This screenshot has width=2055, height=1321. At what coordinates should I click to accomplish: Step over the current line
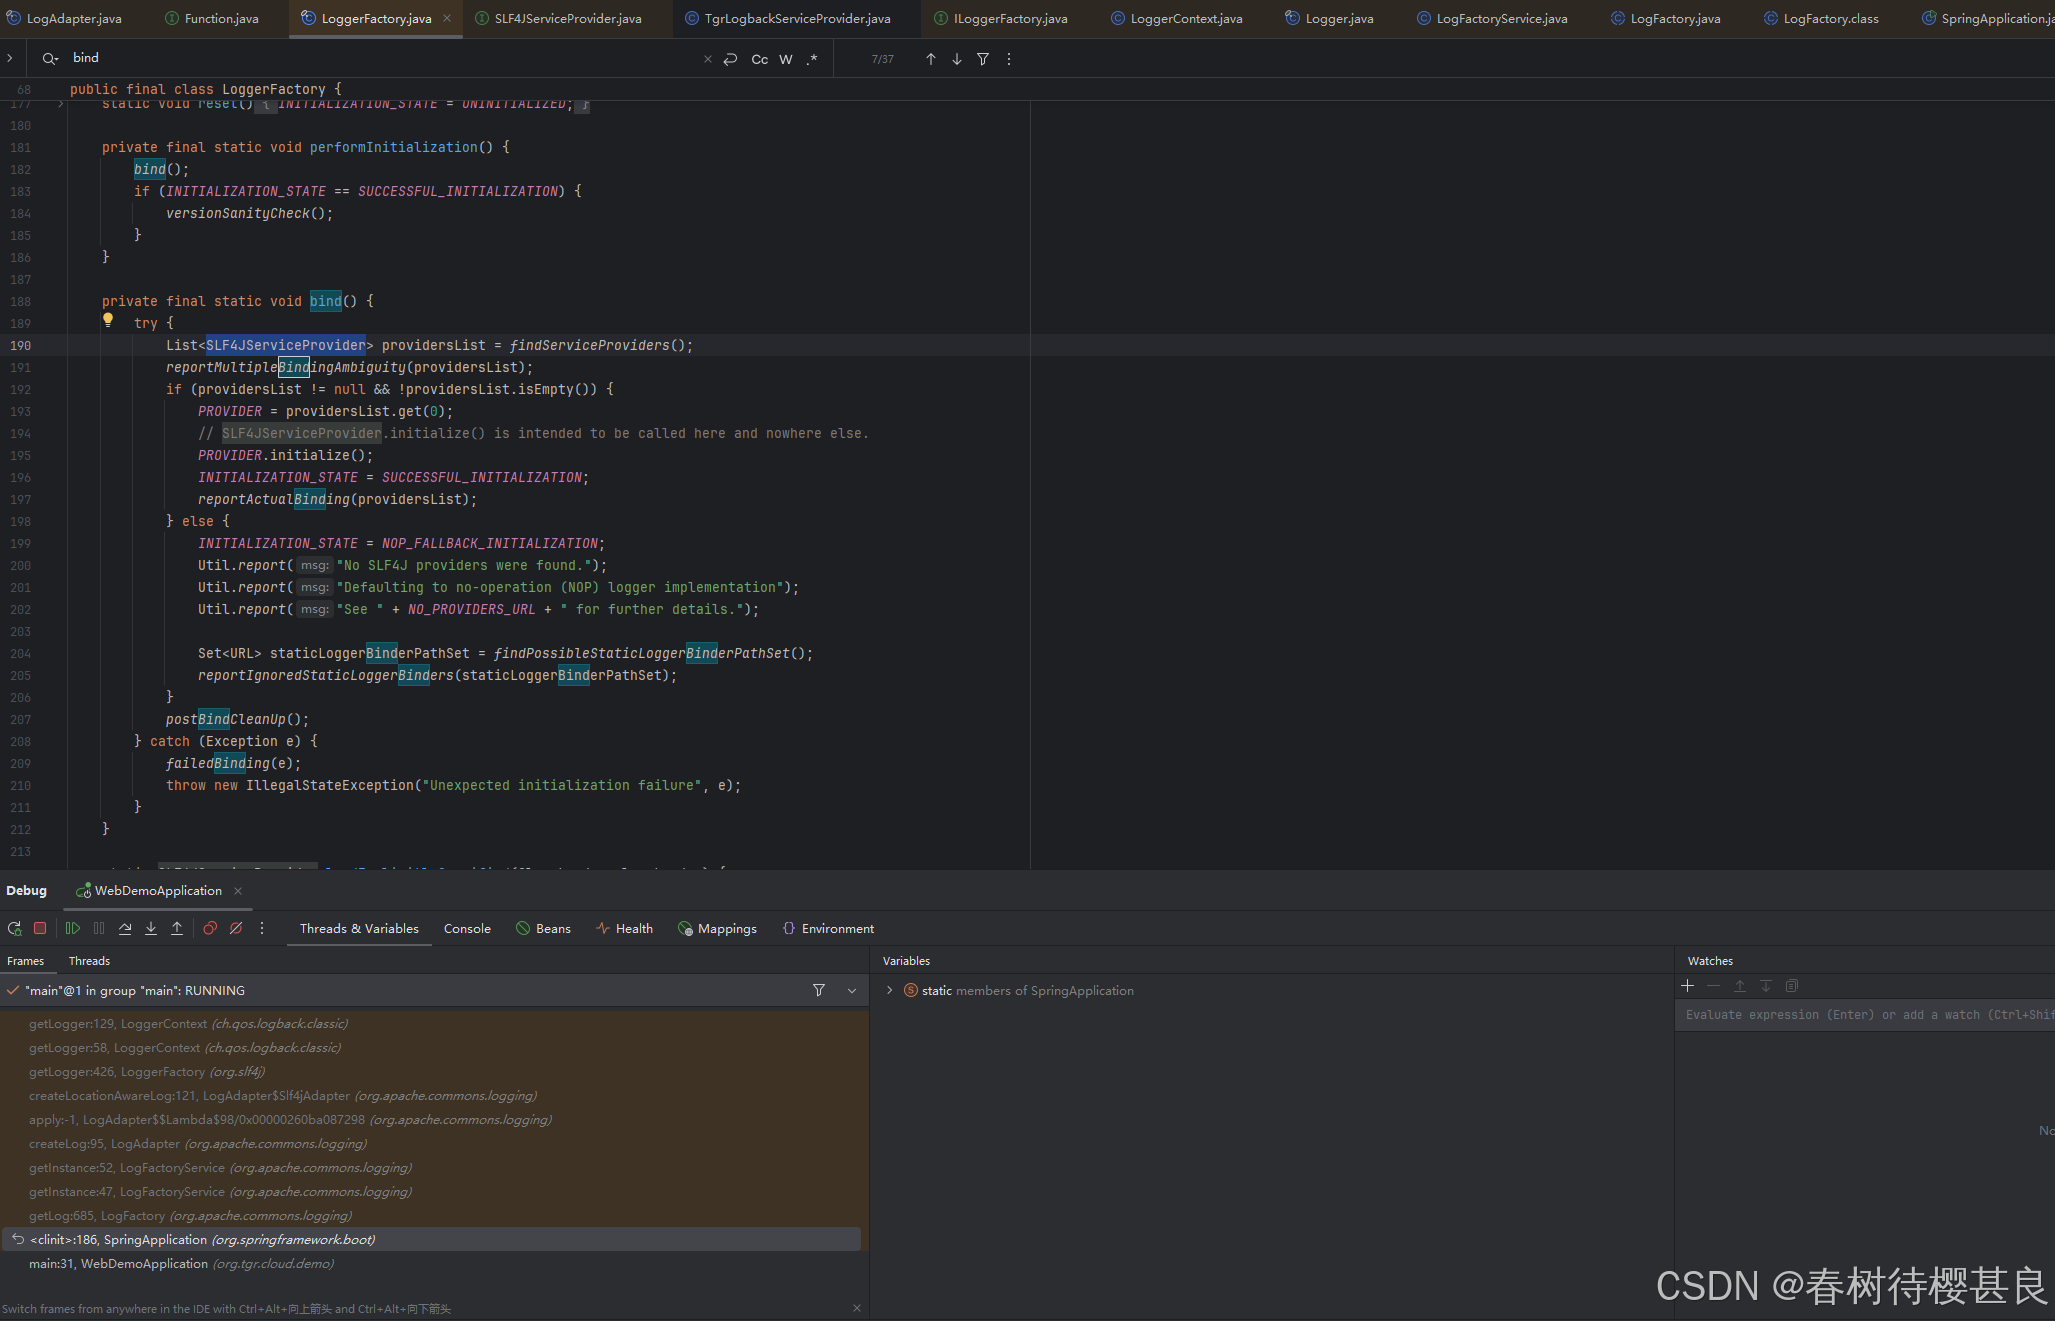point(125,928)
